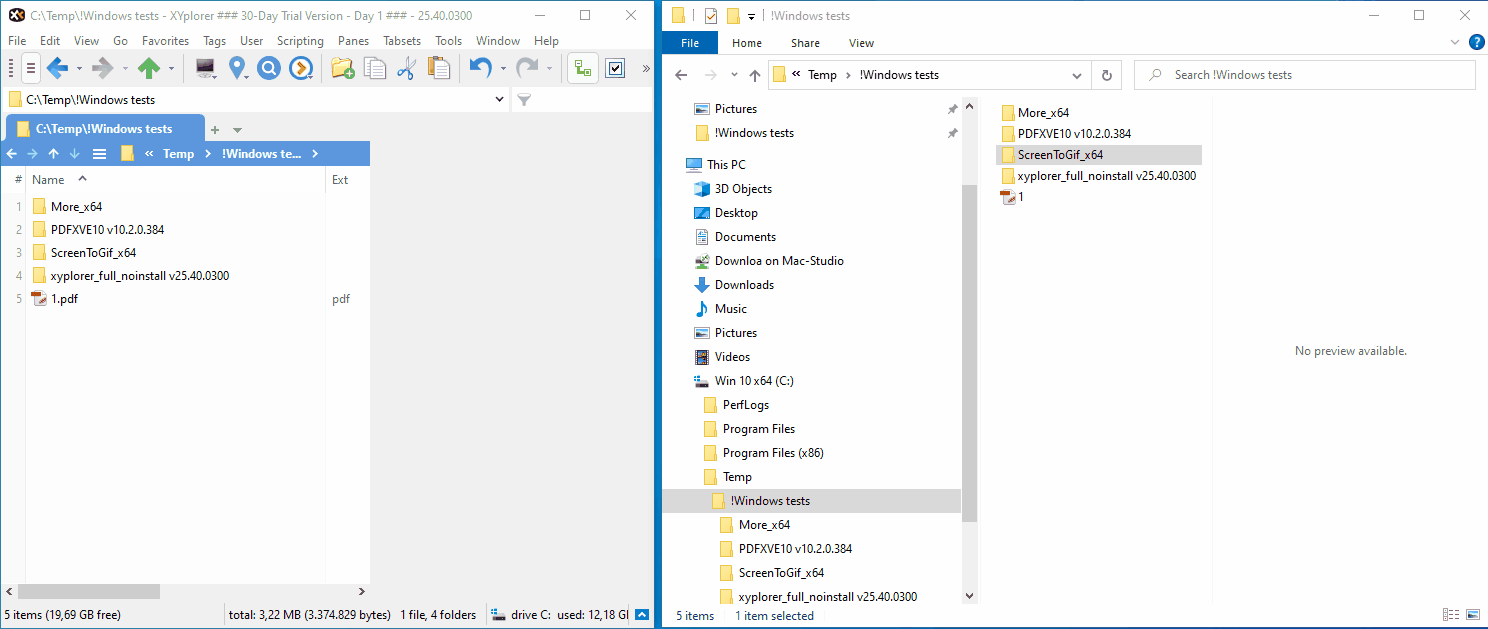The width and height of the screenshot is (1488, 629).
Task: Switch to the View ribbon tab
Action: (x=861, y=43)
